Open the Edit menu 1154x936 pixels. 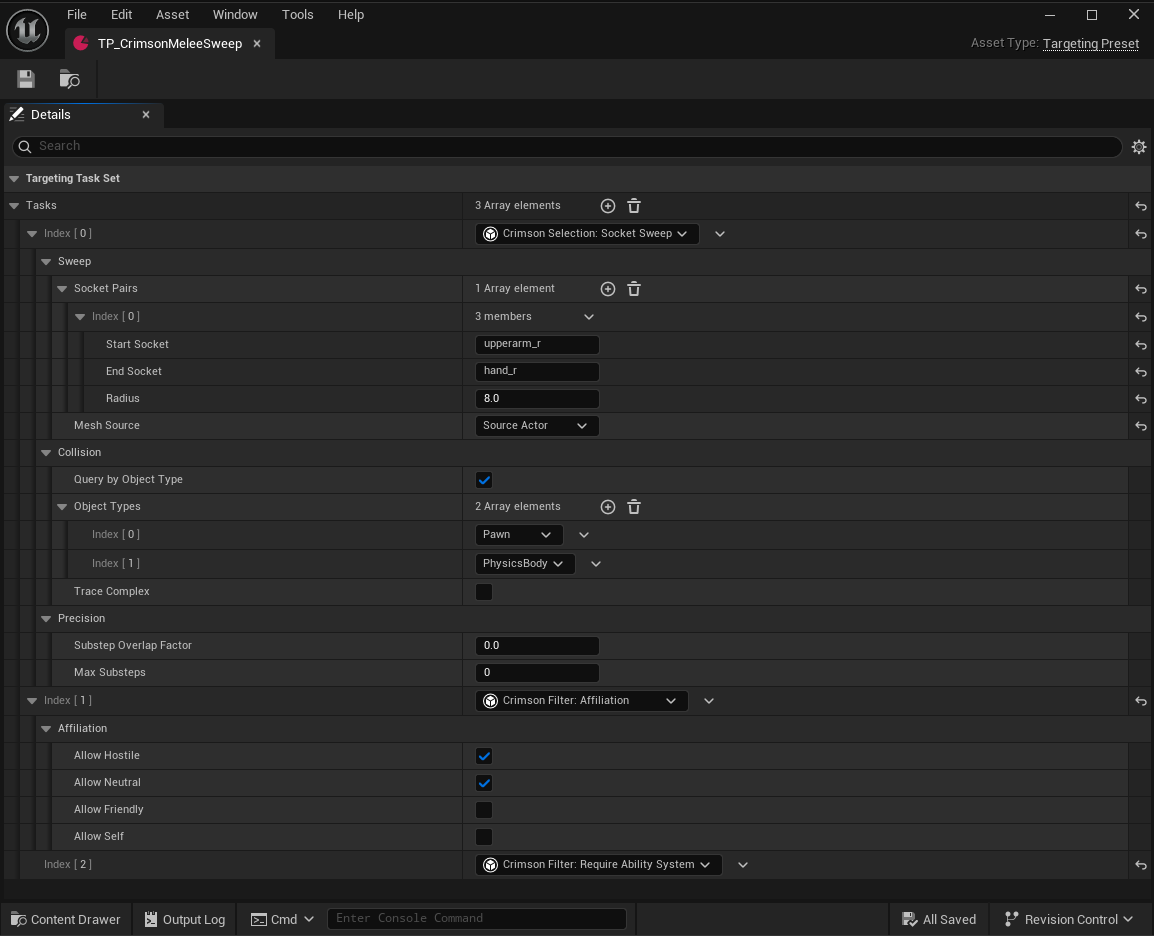121,15
